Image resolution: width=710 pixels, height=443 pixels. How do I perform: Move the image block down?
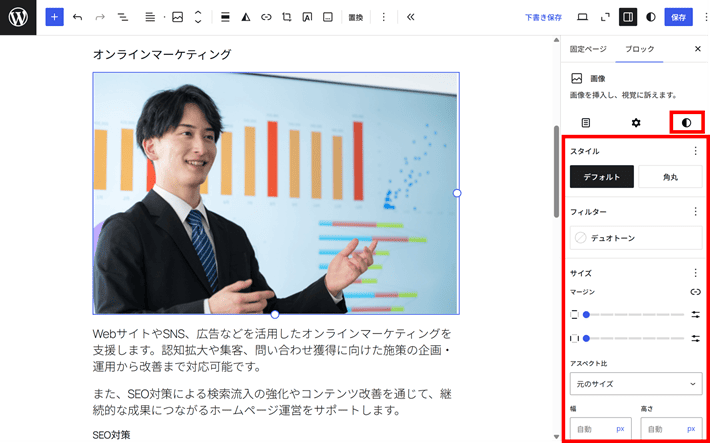[x=198, y=22]
